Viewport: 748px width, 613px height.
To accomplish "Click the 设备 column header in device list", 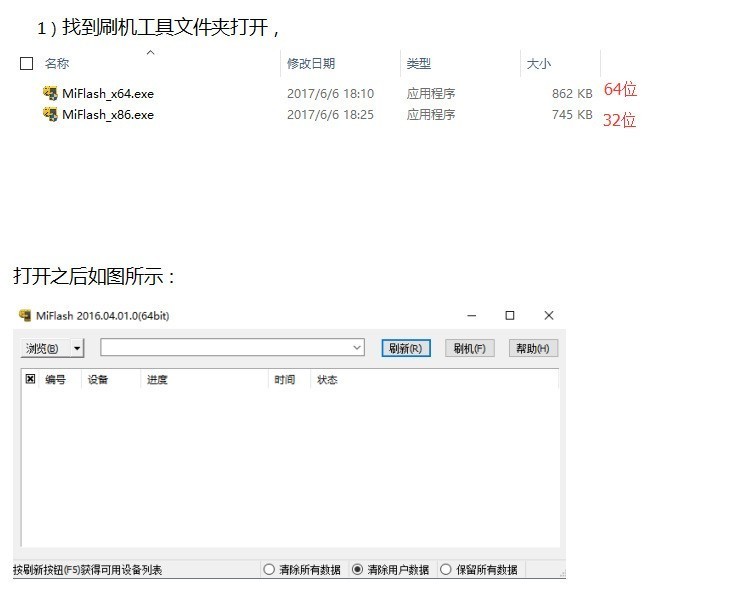I will [x=98, y=380].
